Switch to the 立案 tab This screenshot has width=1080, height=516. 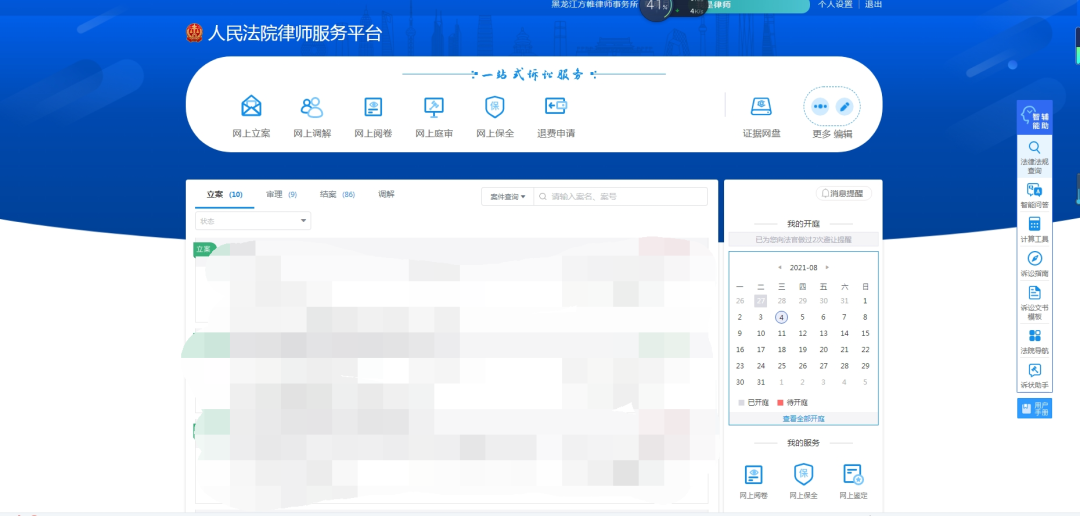(225, 195)
